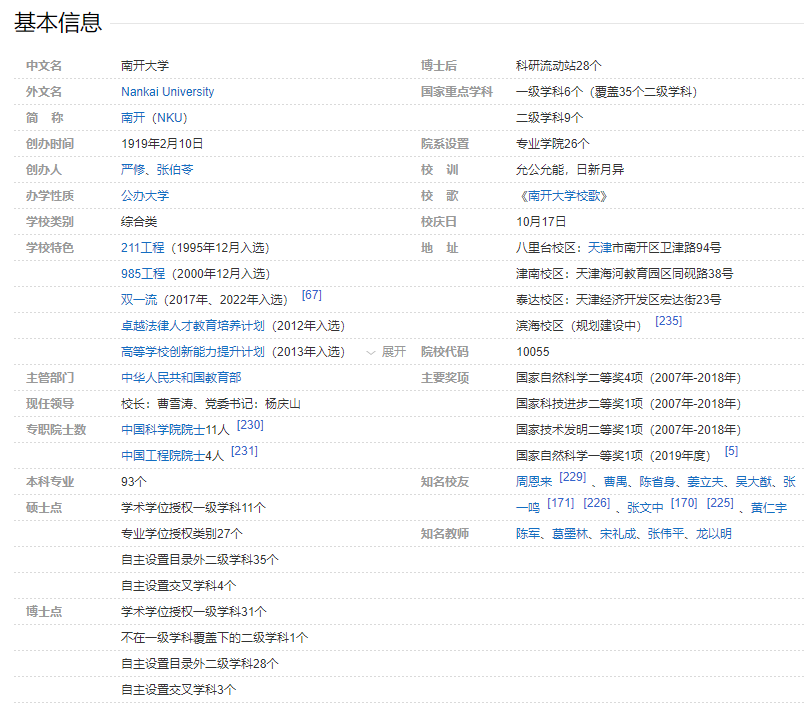Viewport: 812px width, 706px height.
Task: Click alumnus 陈省身 link
Action: 659,482
